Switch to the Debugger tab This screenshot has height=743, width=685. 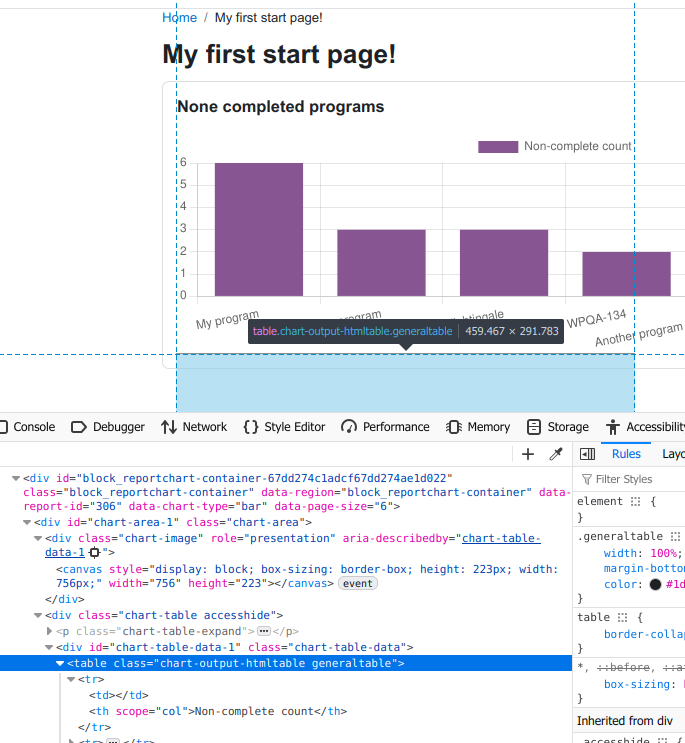[x=108, y=427]
